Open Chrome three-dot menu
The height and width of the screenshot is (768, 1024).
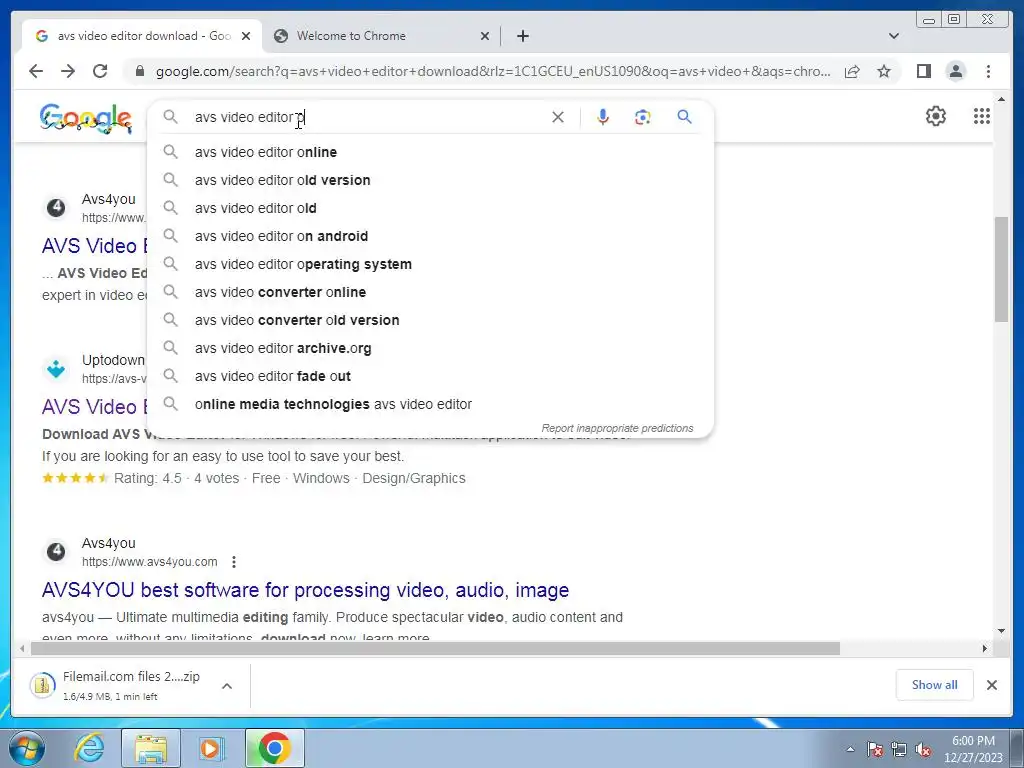click(x=988, y=71)
